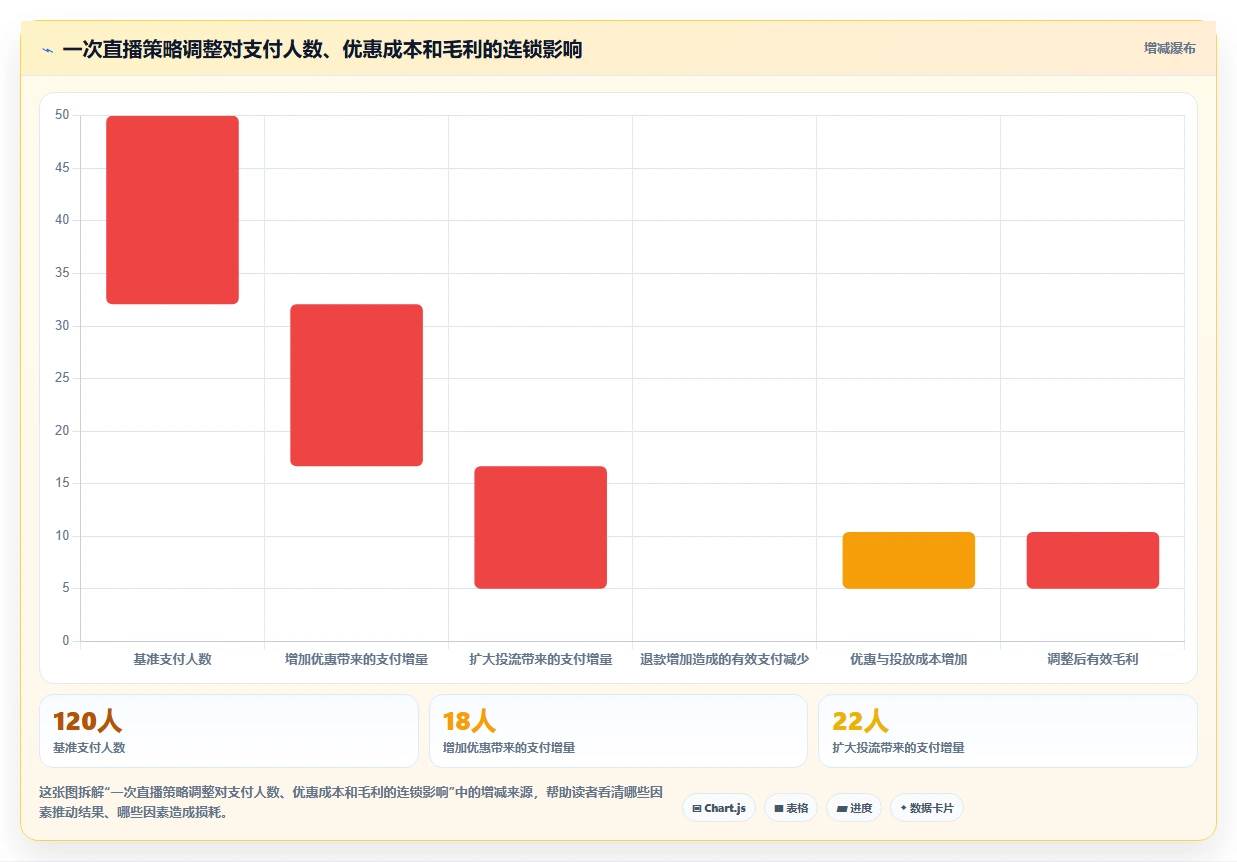Click the 120人 data card
Image resolution: width=1237 pixels, height=862 pixels.
click(x=229, y=731)
